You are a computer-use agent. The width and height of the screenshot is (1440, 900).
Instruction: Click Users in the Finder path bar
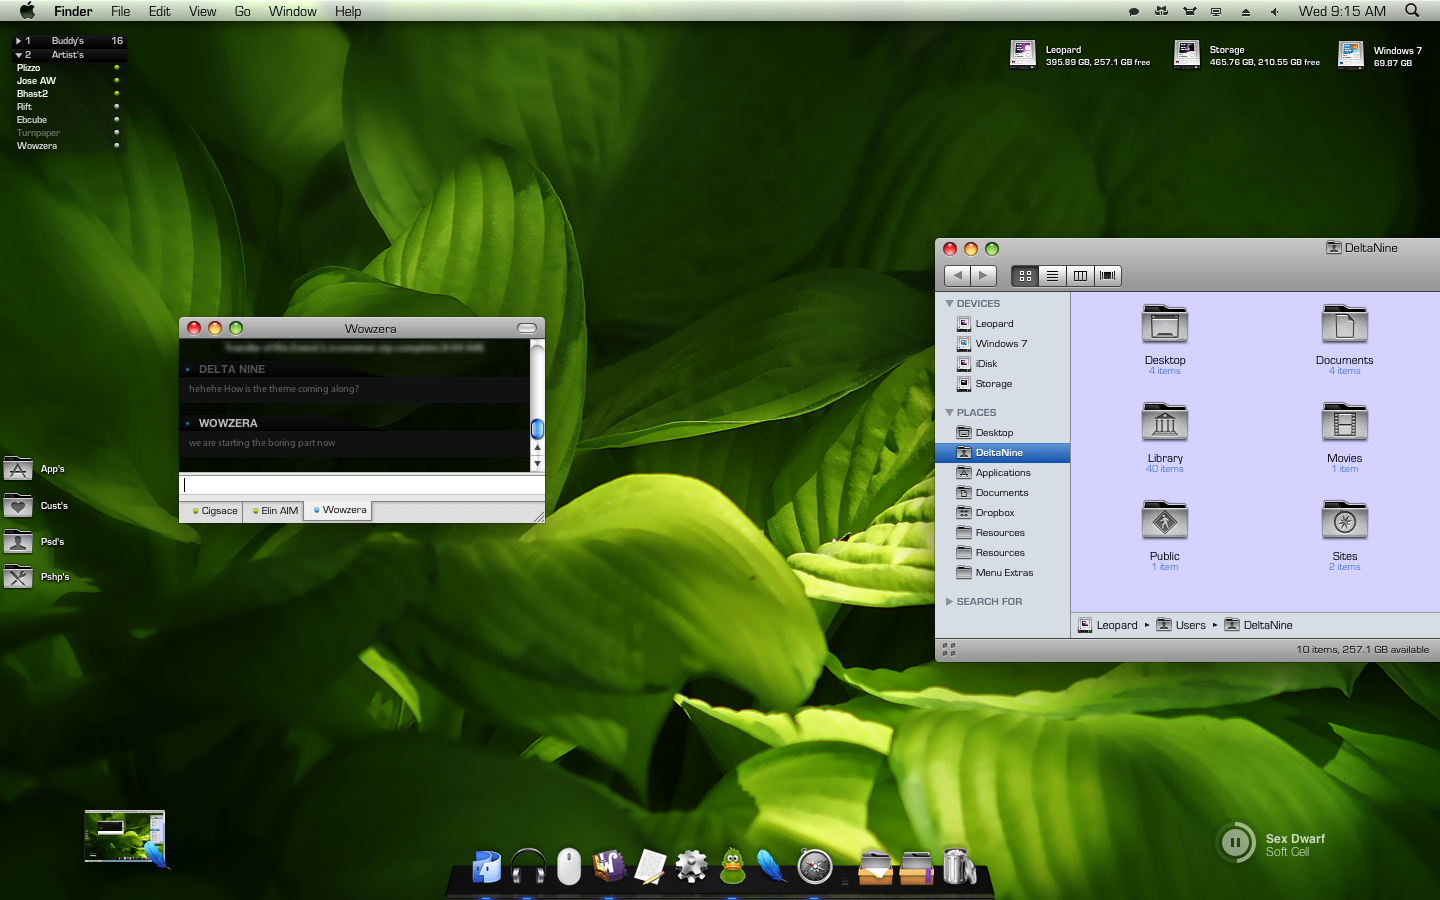(1181, 625)
